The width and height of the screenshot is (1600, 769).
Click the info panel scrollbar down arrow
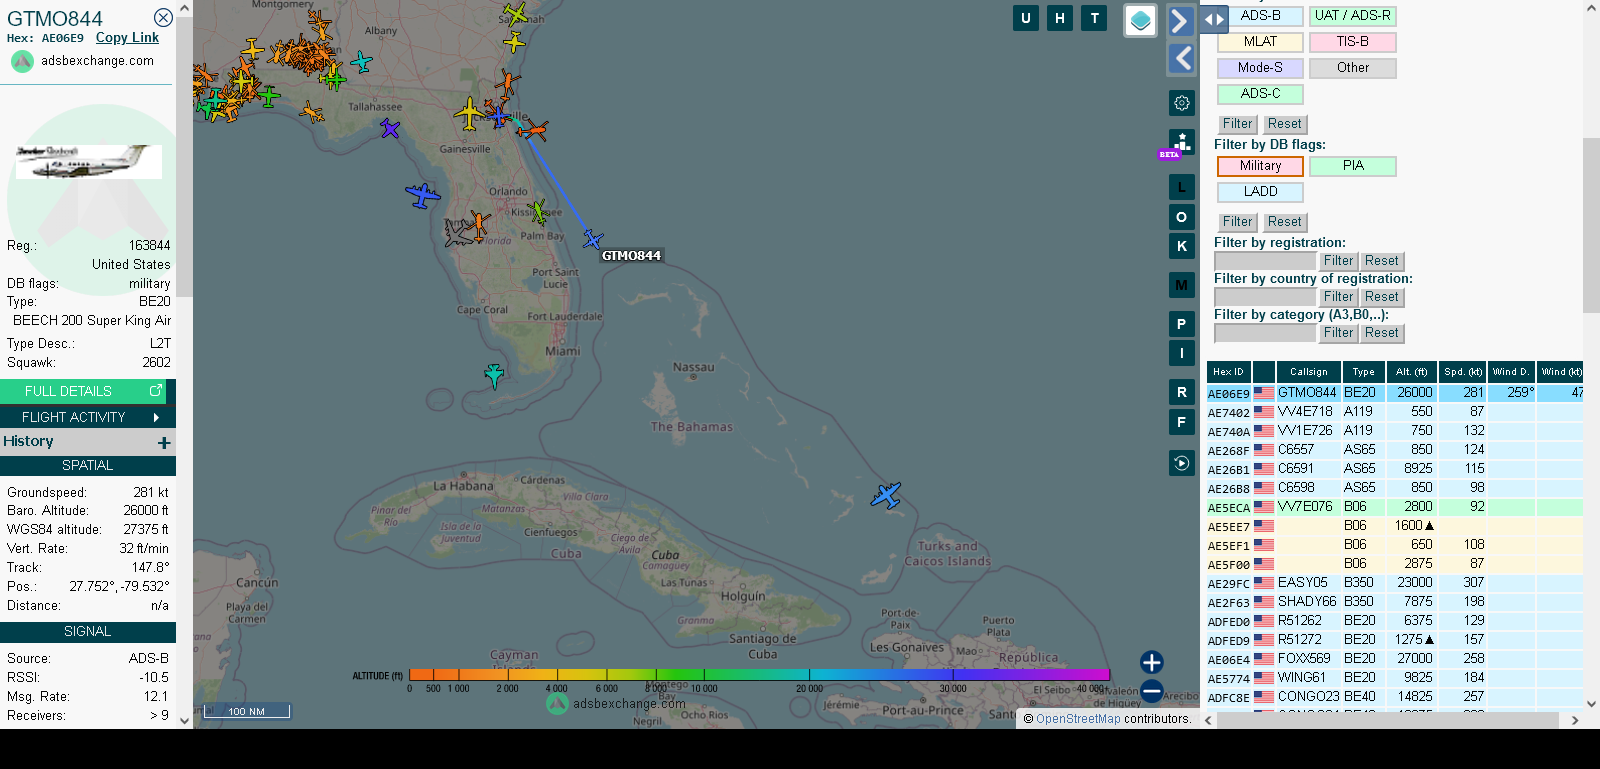pyautogui.click(x=184, y=720)
